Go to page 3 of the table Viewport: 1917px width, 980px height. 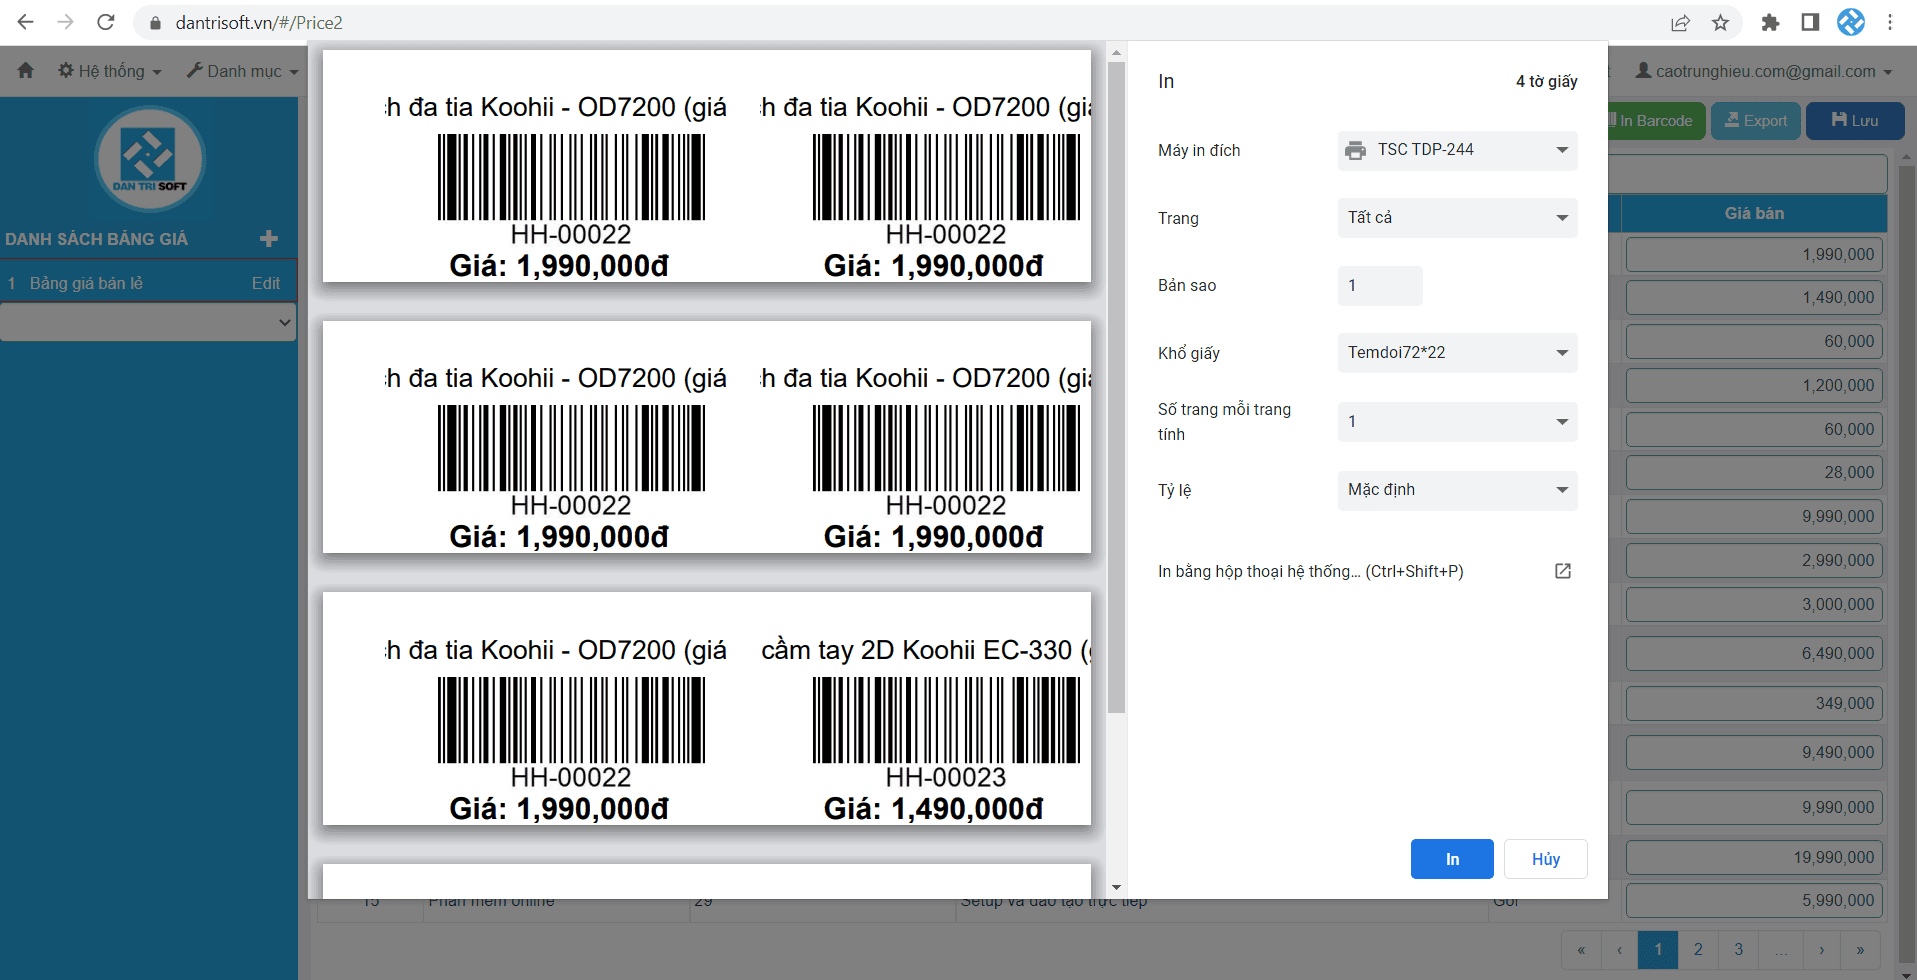1739,950
